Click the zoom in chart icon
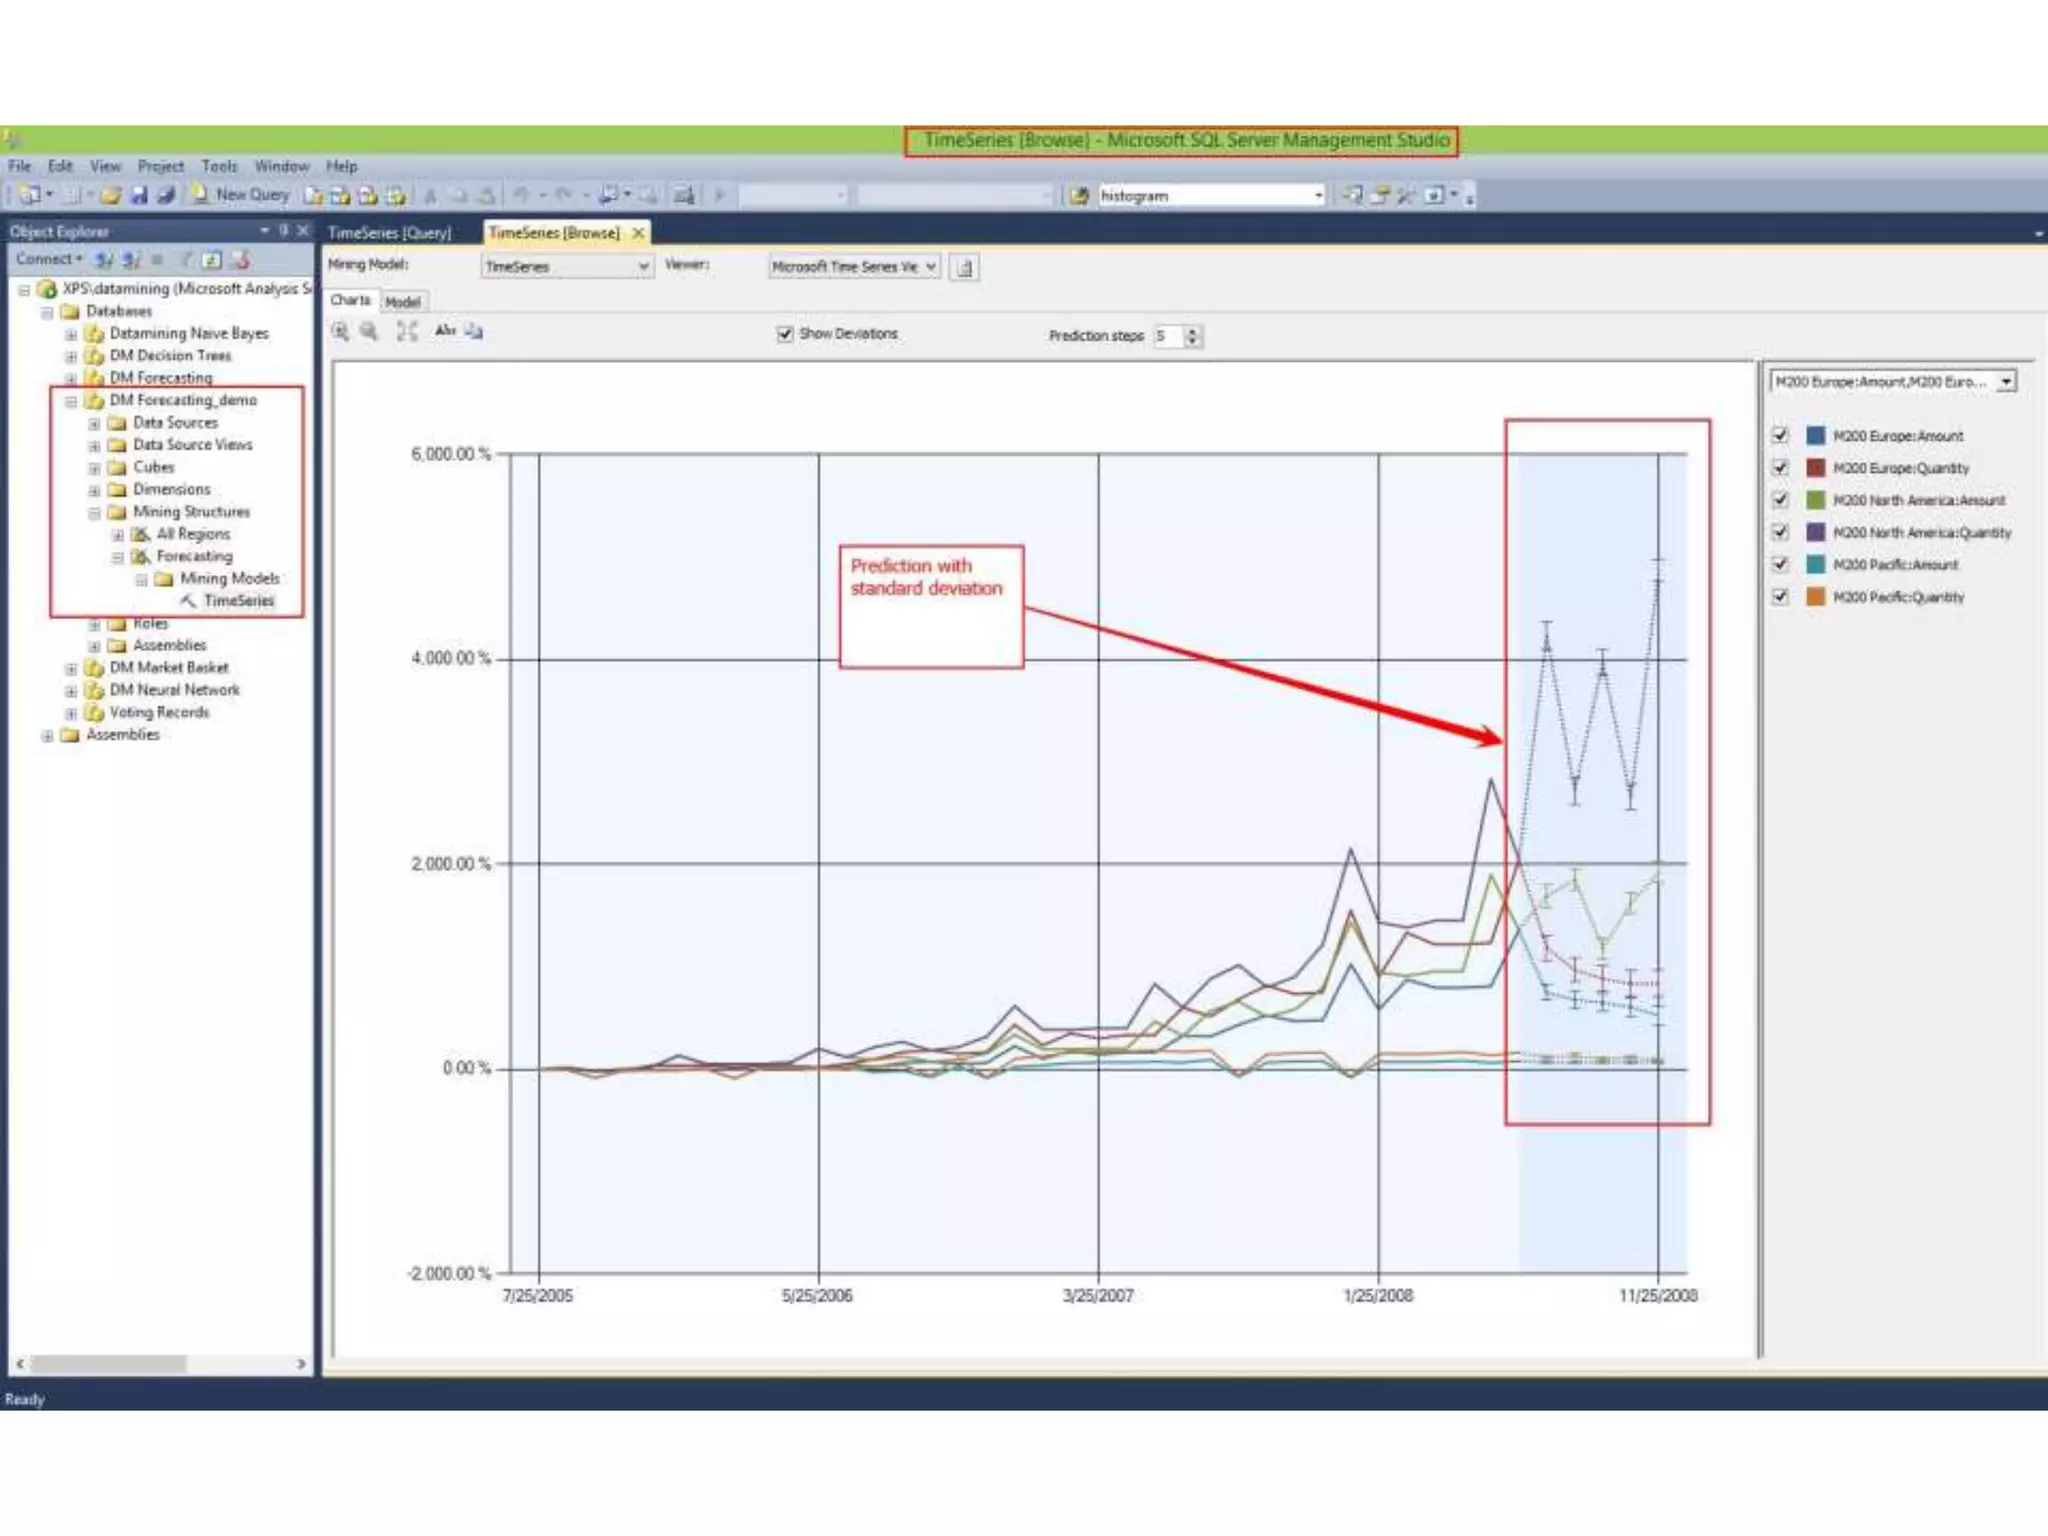The width and height of the screenshot is (2048, 1536). 341,332
